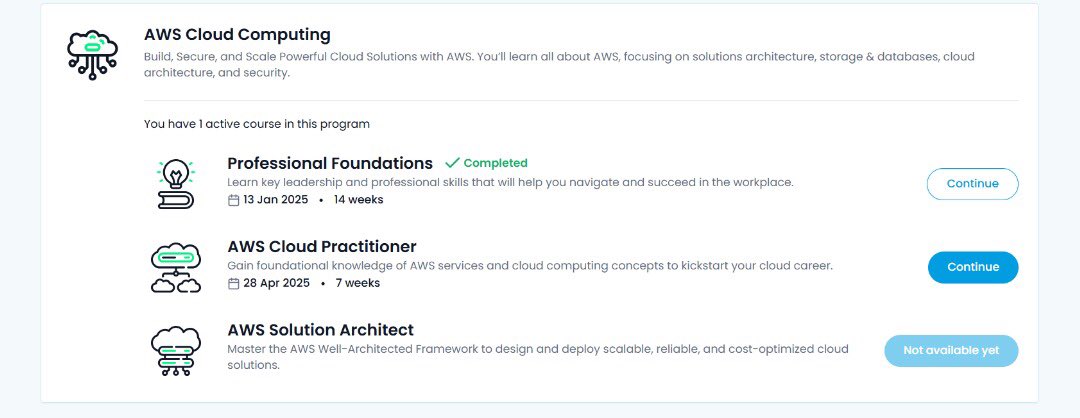This screenshot has height=418, width=1080.
Task: Click the 'Gain foundational knowledge' course description
Action: tap(530, 266)
